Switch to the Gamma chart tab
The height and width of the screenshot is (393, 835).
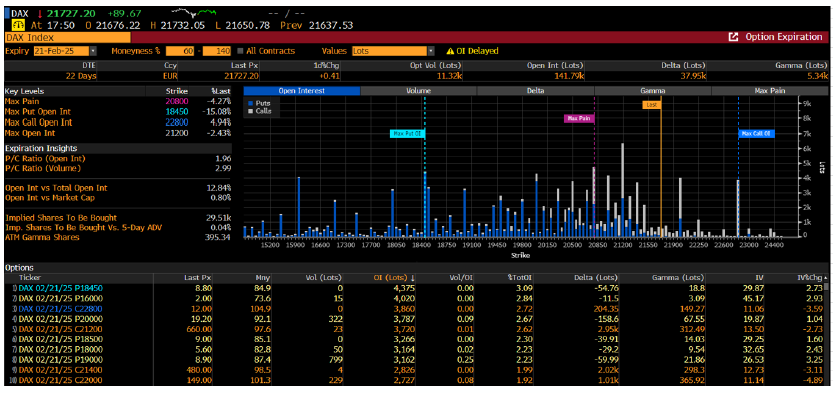(x=653, y=91)
